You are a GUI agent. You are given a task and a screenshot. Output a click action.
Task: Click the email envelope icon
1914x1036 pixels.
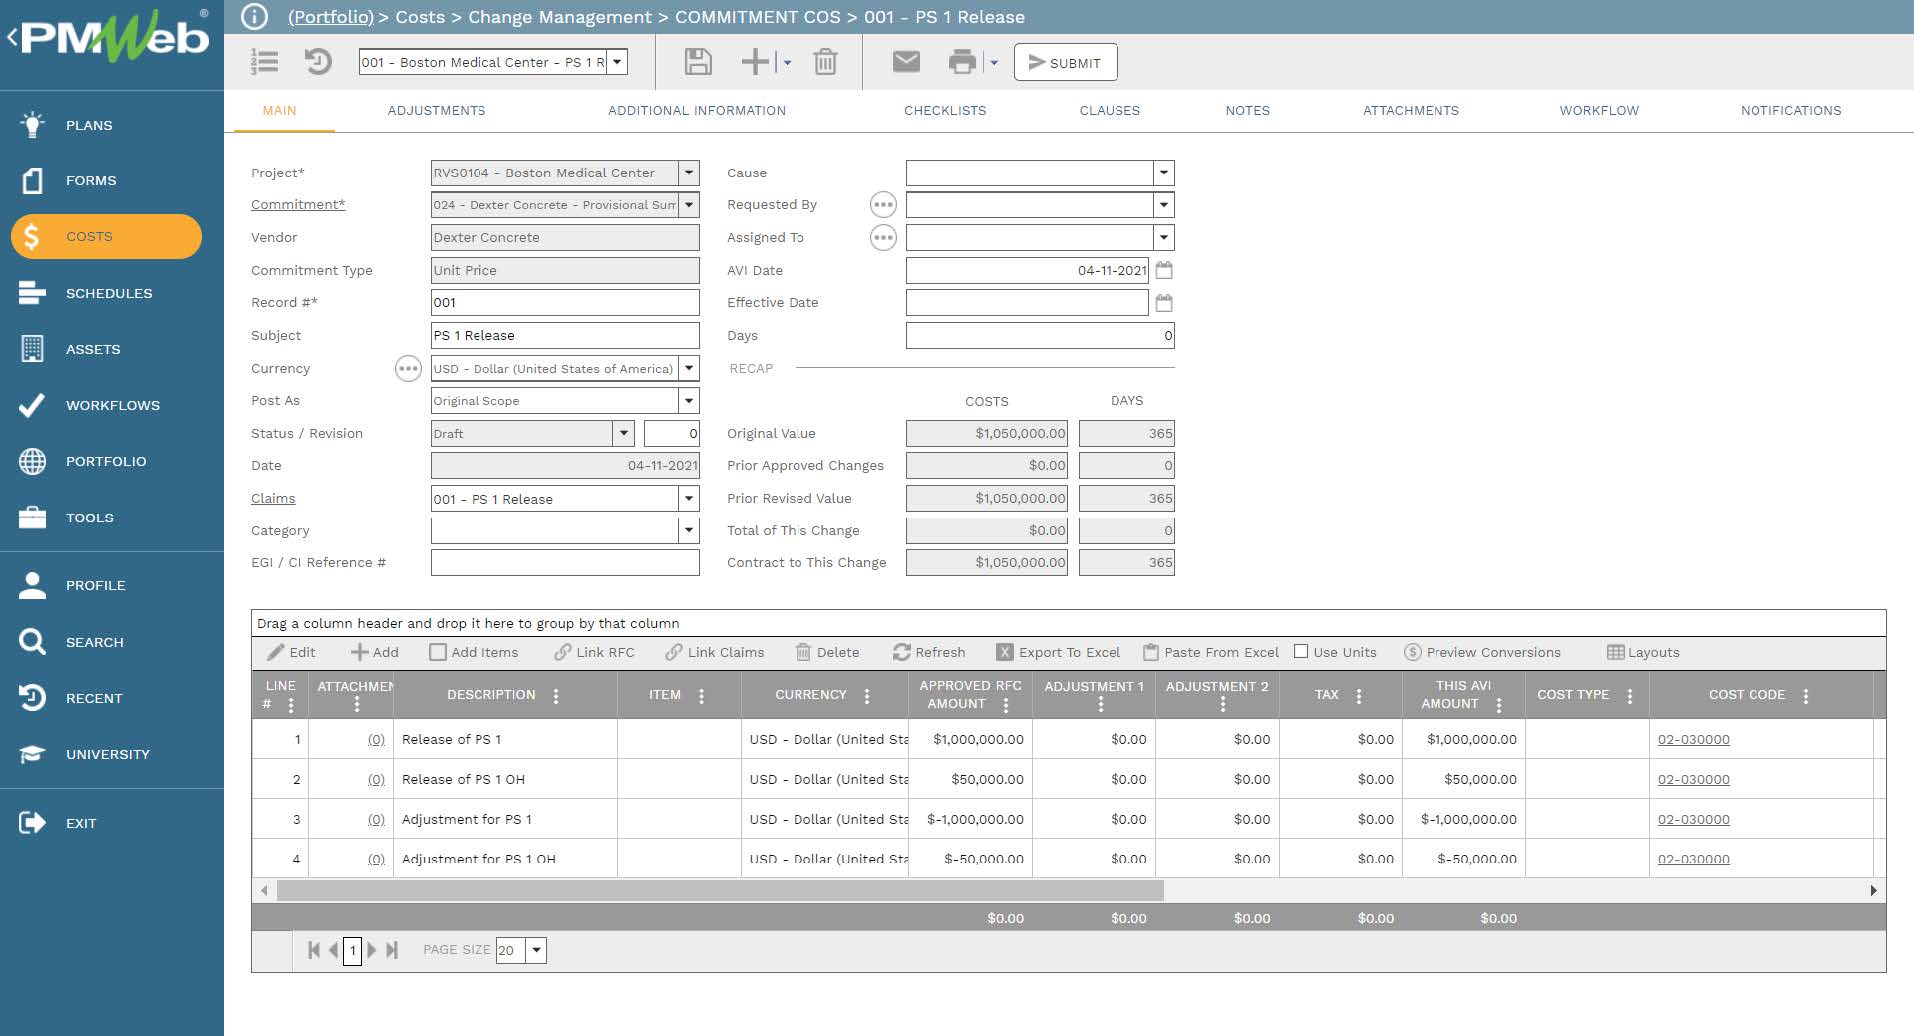point(906,62)
